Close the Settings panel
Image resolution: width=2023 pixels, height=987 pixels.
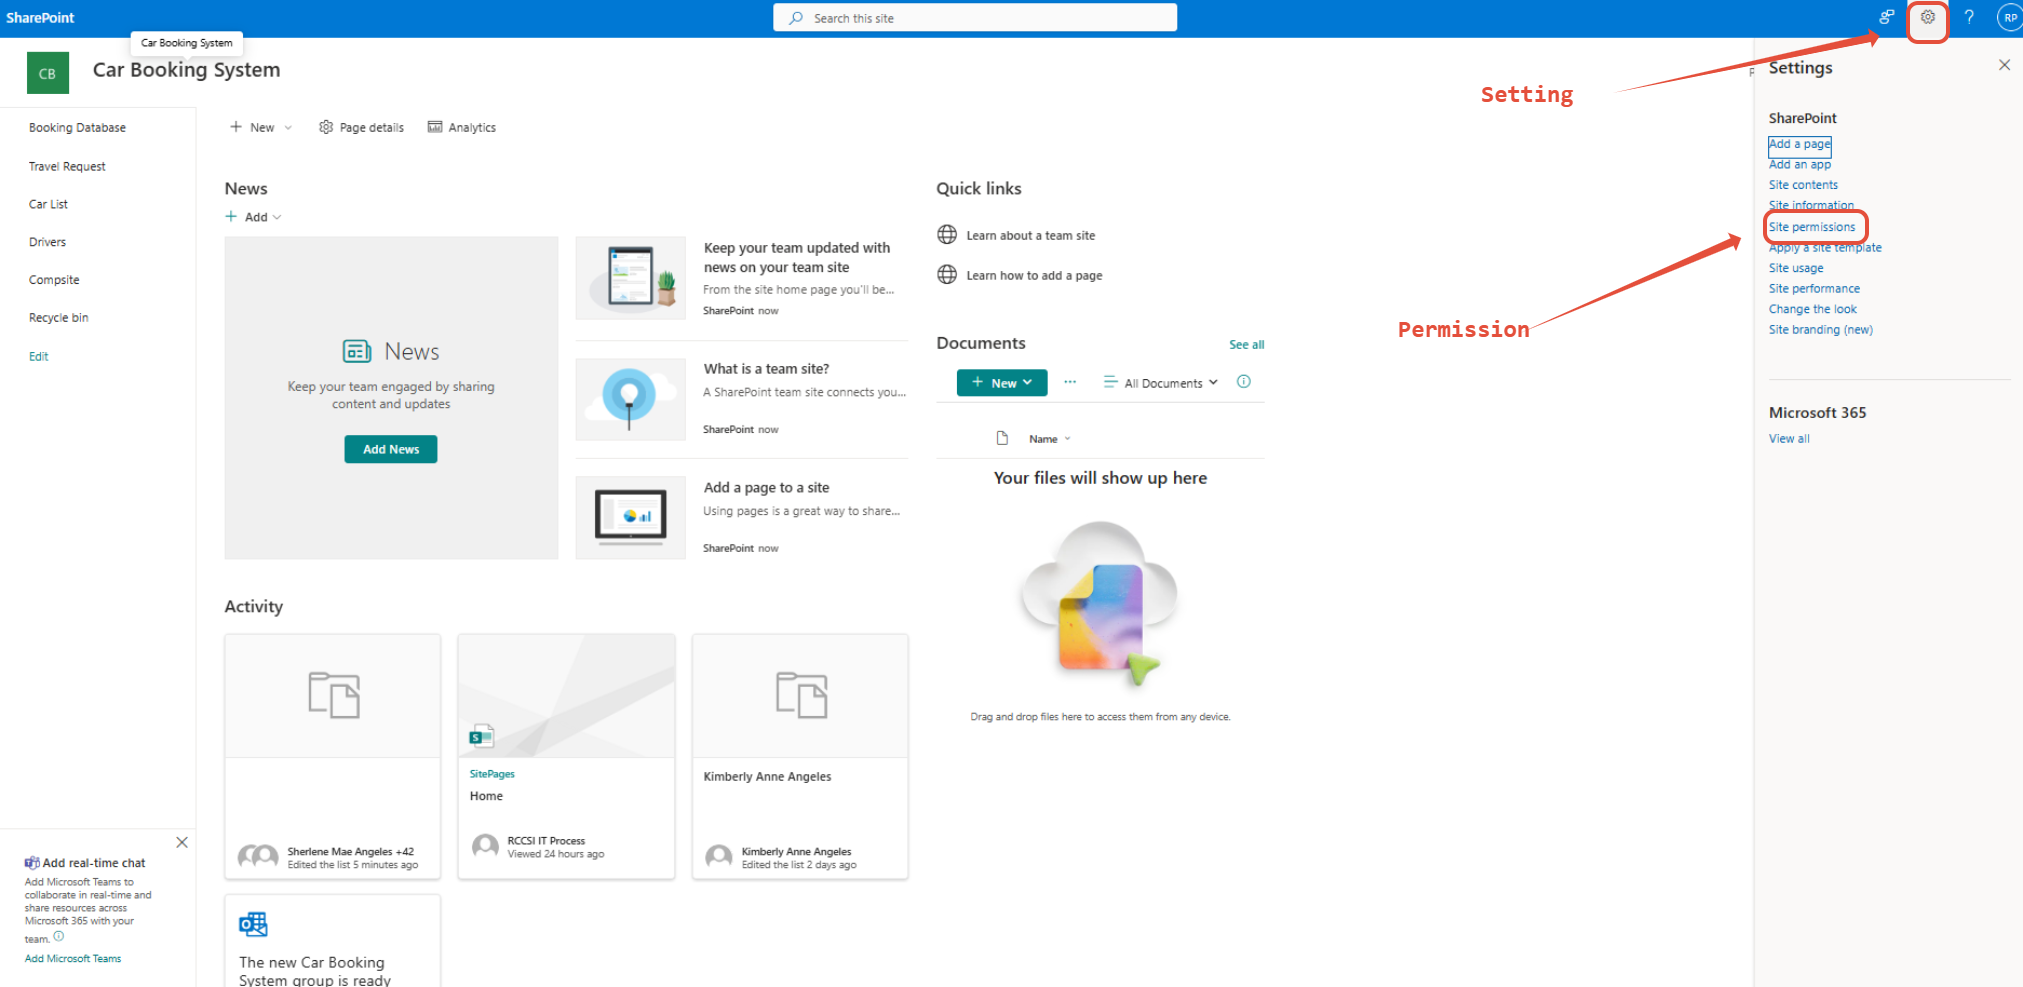[2004, 65]
